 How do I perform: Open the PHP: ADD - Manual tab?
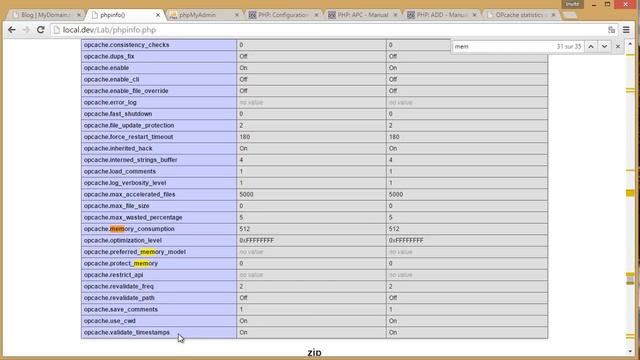[x=441, y=15]
